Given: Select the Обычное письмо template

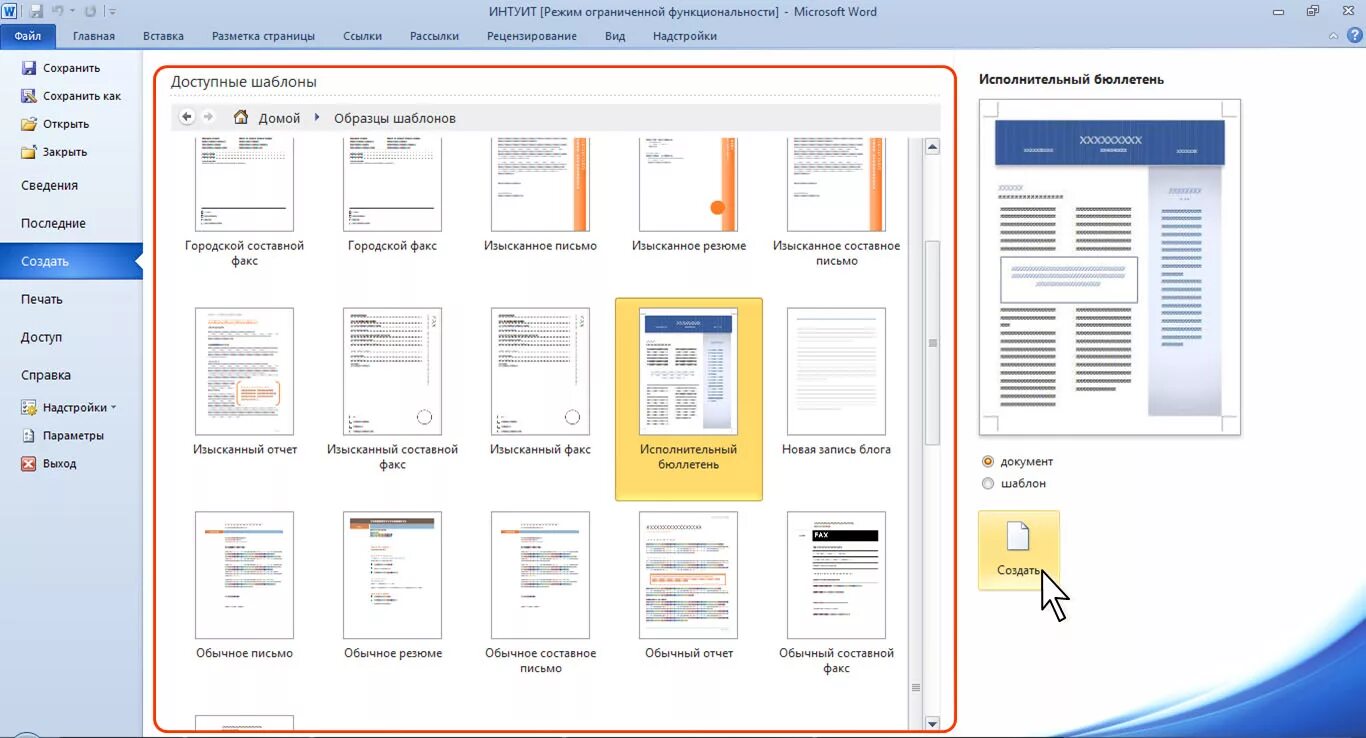Looking at the screenshot, I should click(245, 588).
